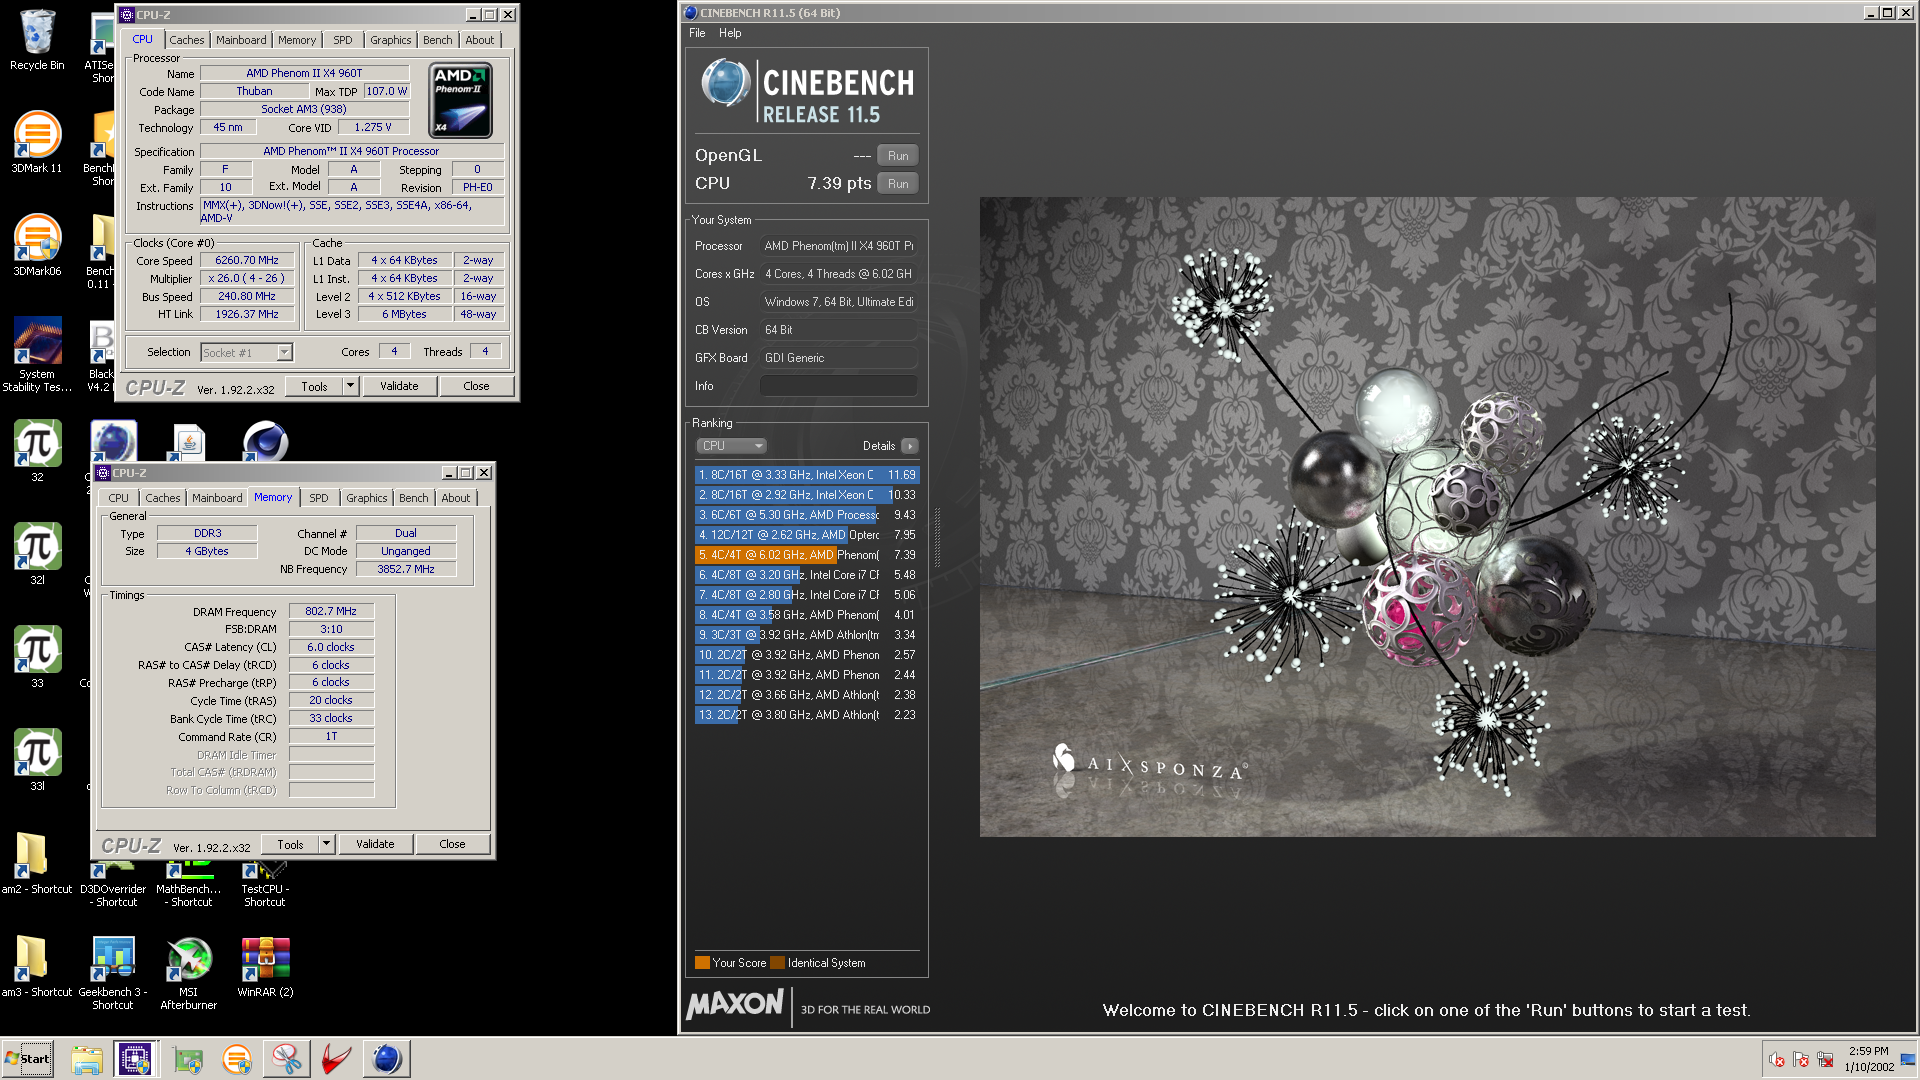Switch to Caches tab in upper CPU-Z

[x=186, y=40]
